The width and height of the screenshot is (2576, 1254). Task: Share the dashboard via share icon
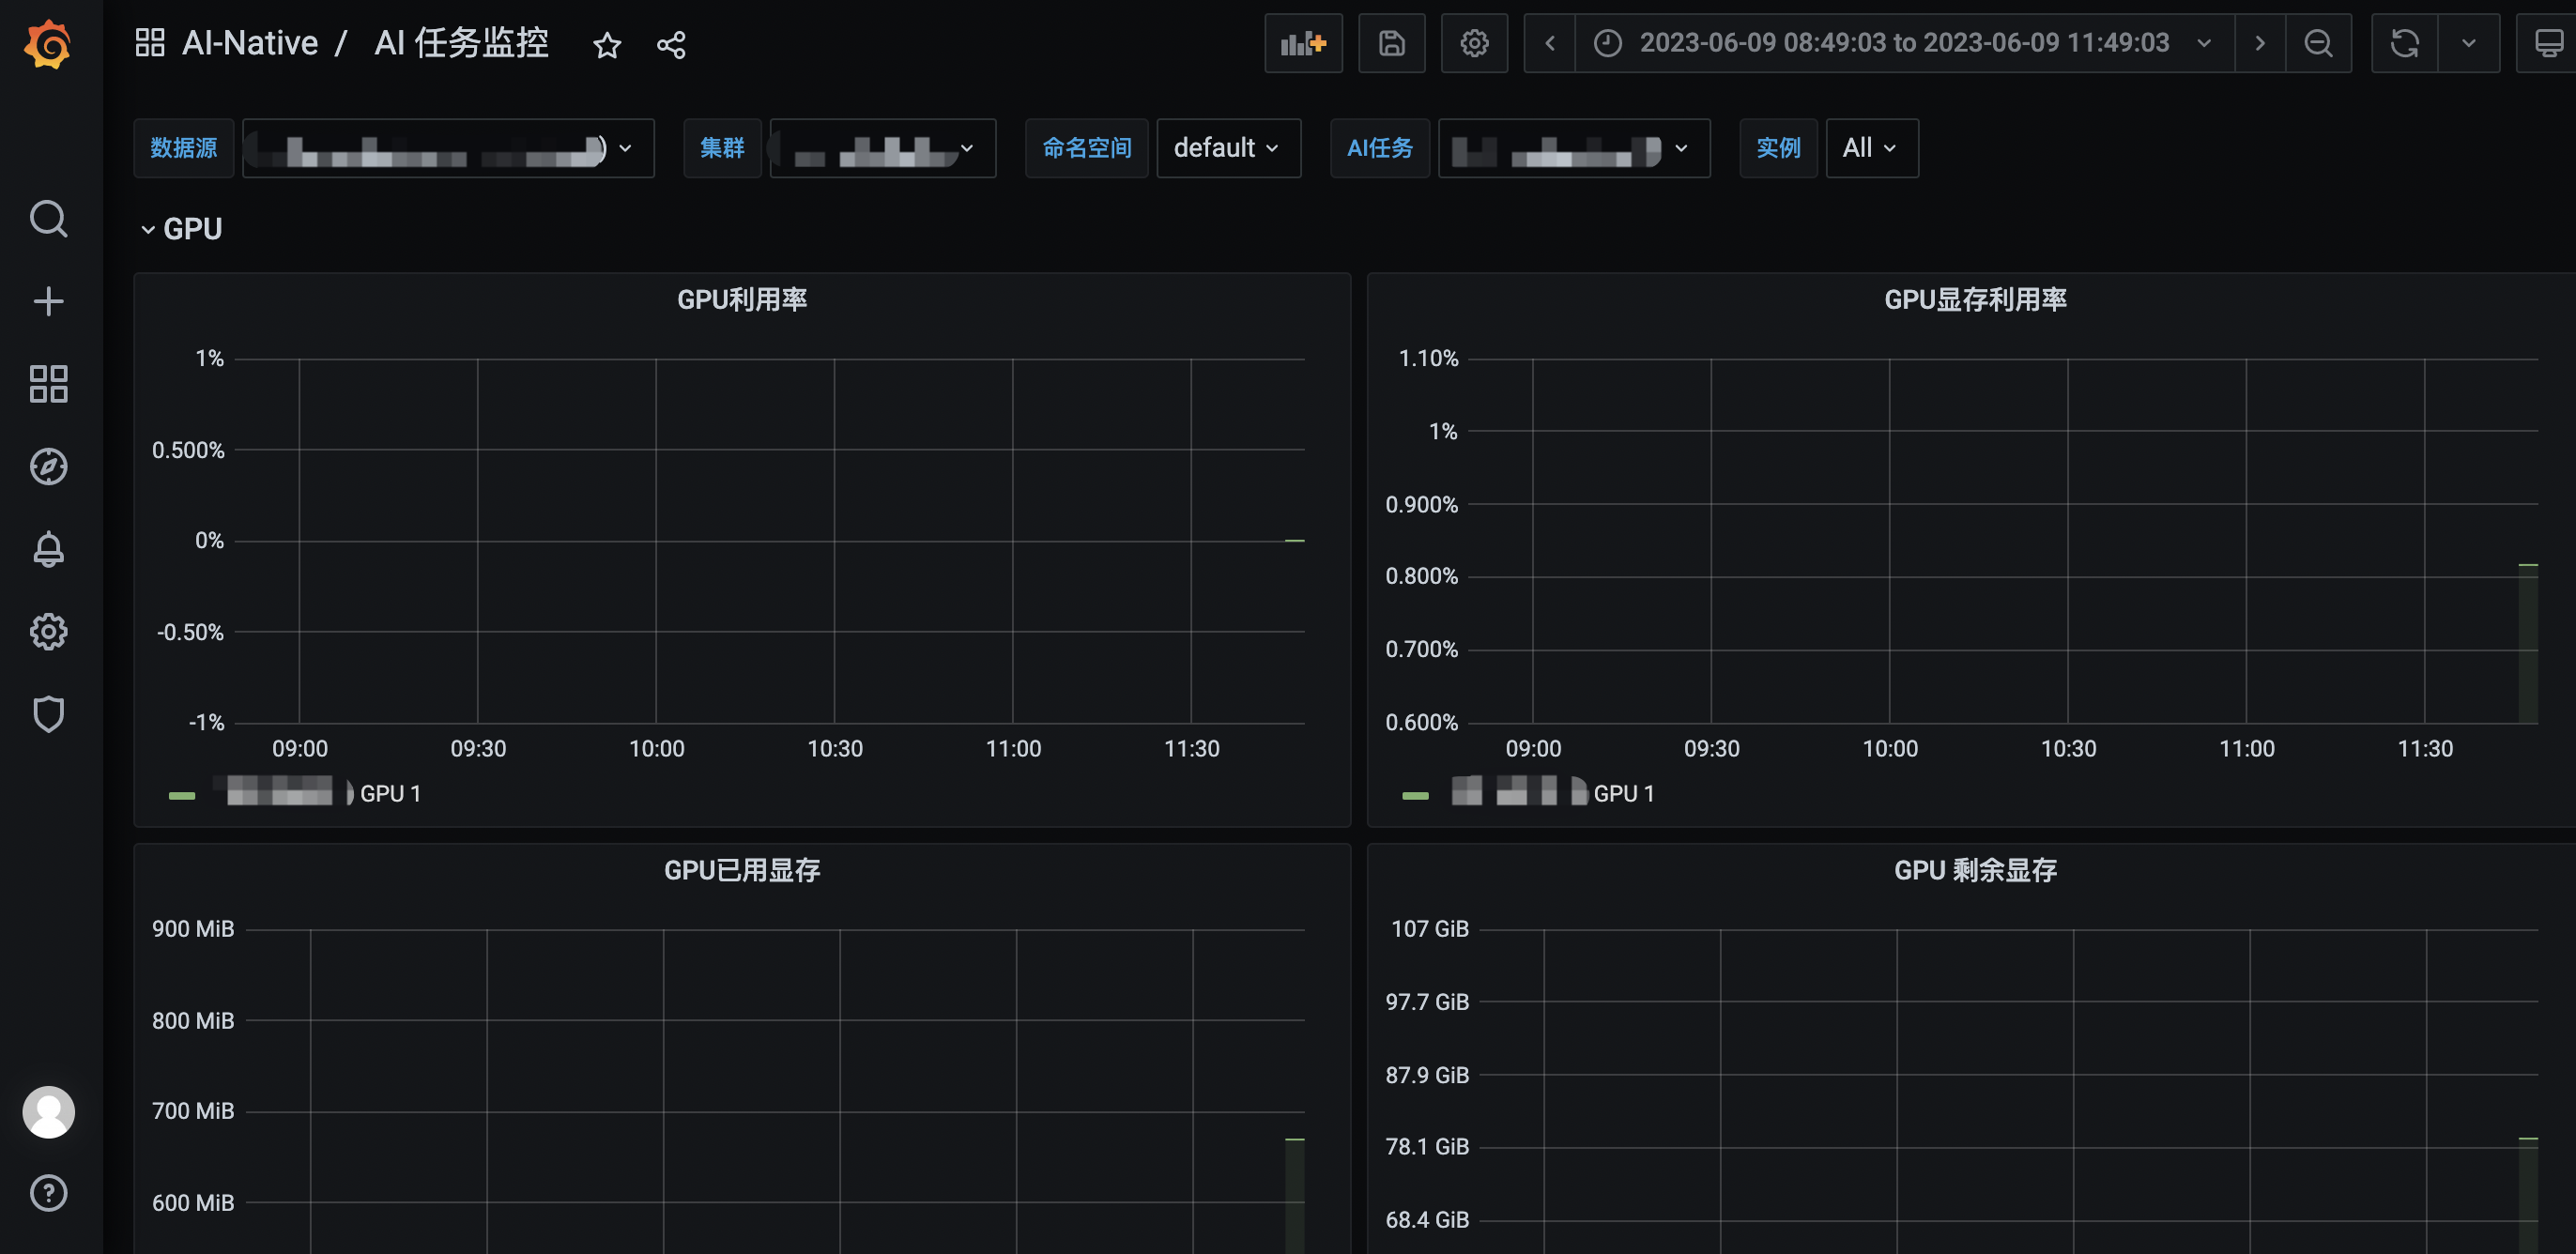(671, 45)
